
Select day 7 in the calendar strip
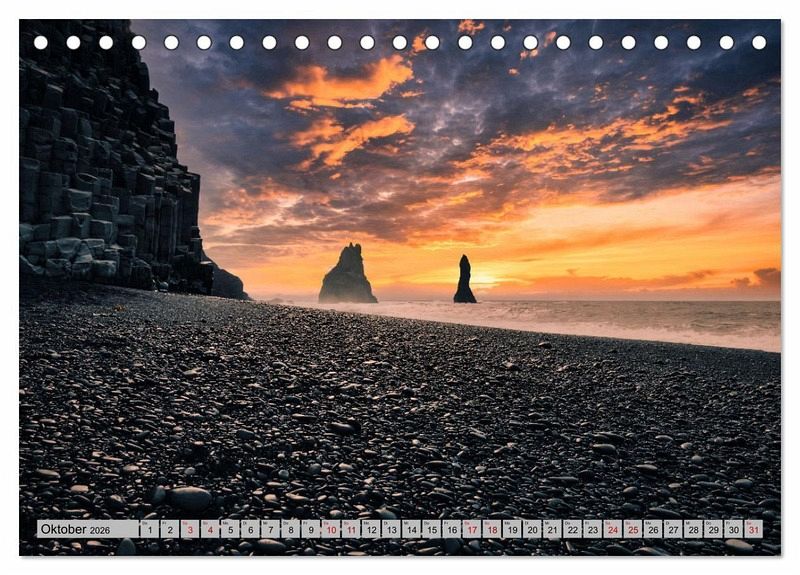[270, 529]
